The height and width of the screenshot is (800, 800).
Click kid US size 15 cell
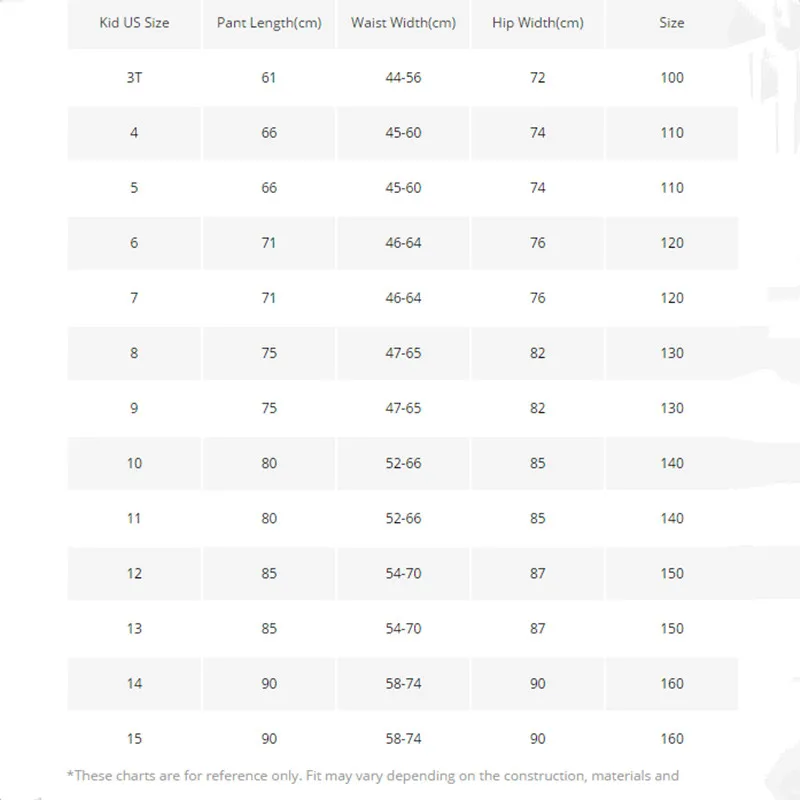pos(134,738)
